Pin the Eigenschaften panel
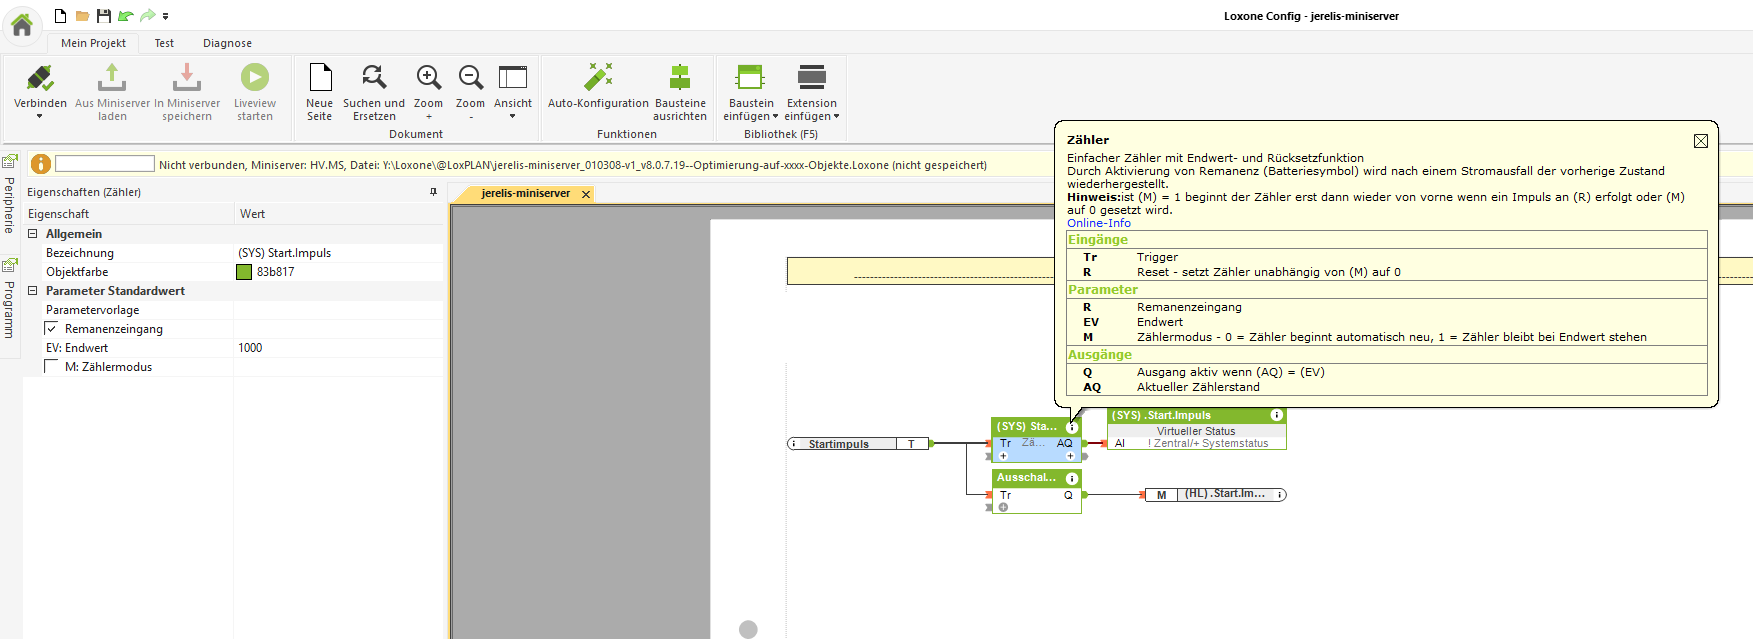This screenshot has width=1753, height=639. tap(433, 192)
